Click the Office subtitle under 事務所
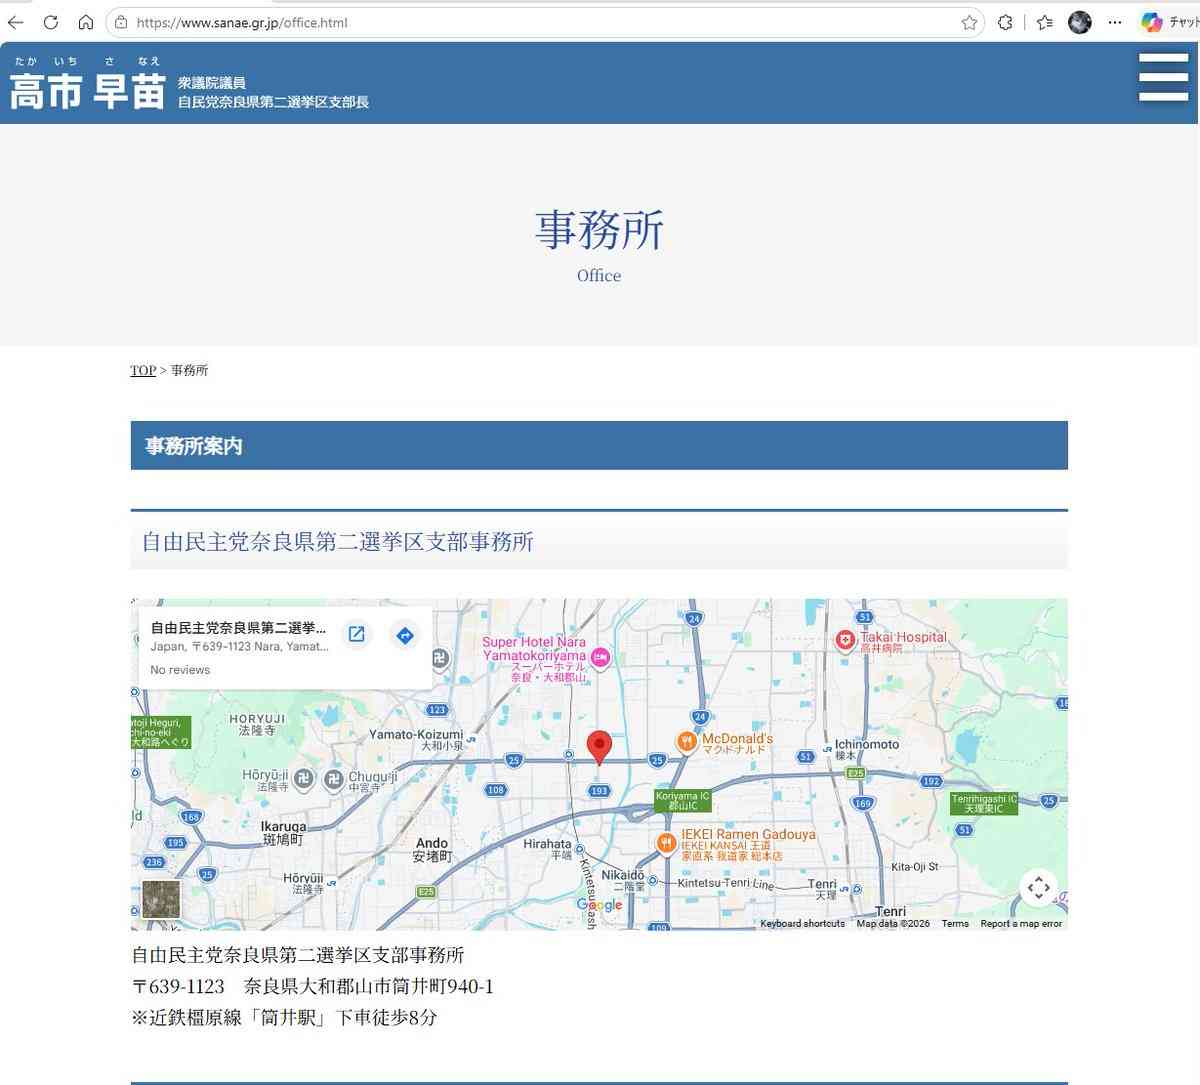The image size is (1200, 1085). [599, 276]
